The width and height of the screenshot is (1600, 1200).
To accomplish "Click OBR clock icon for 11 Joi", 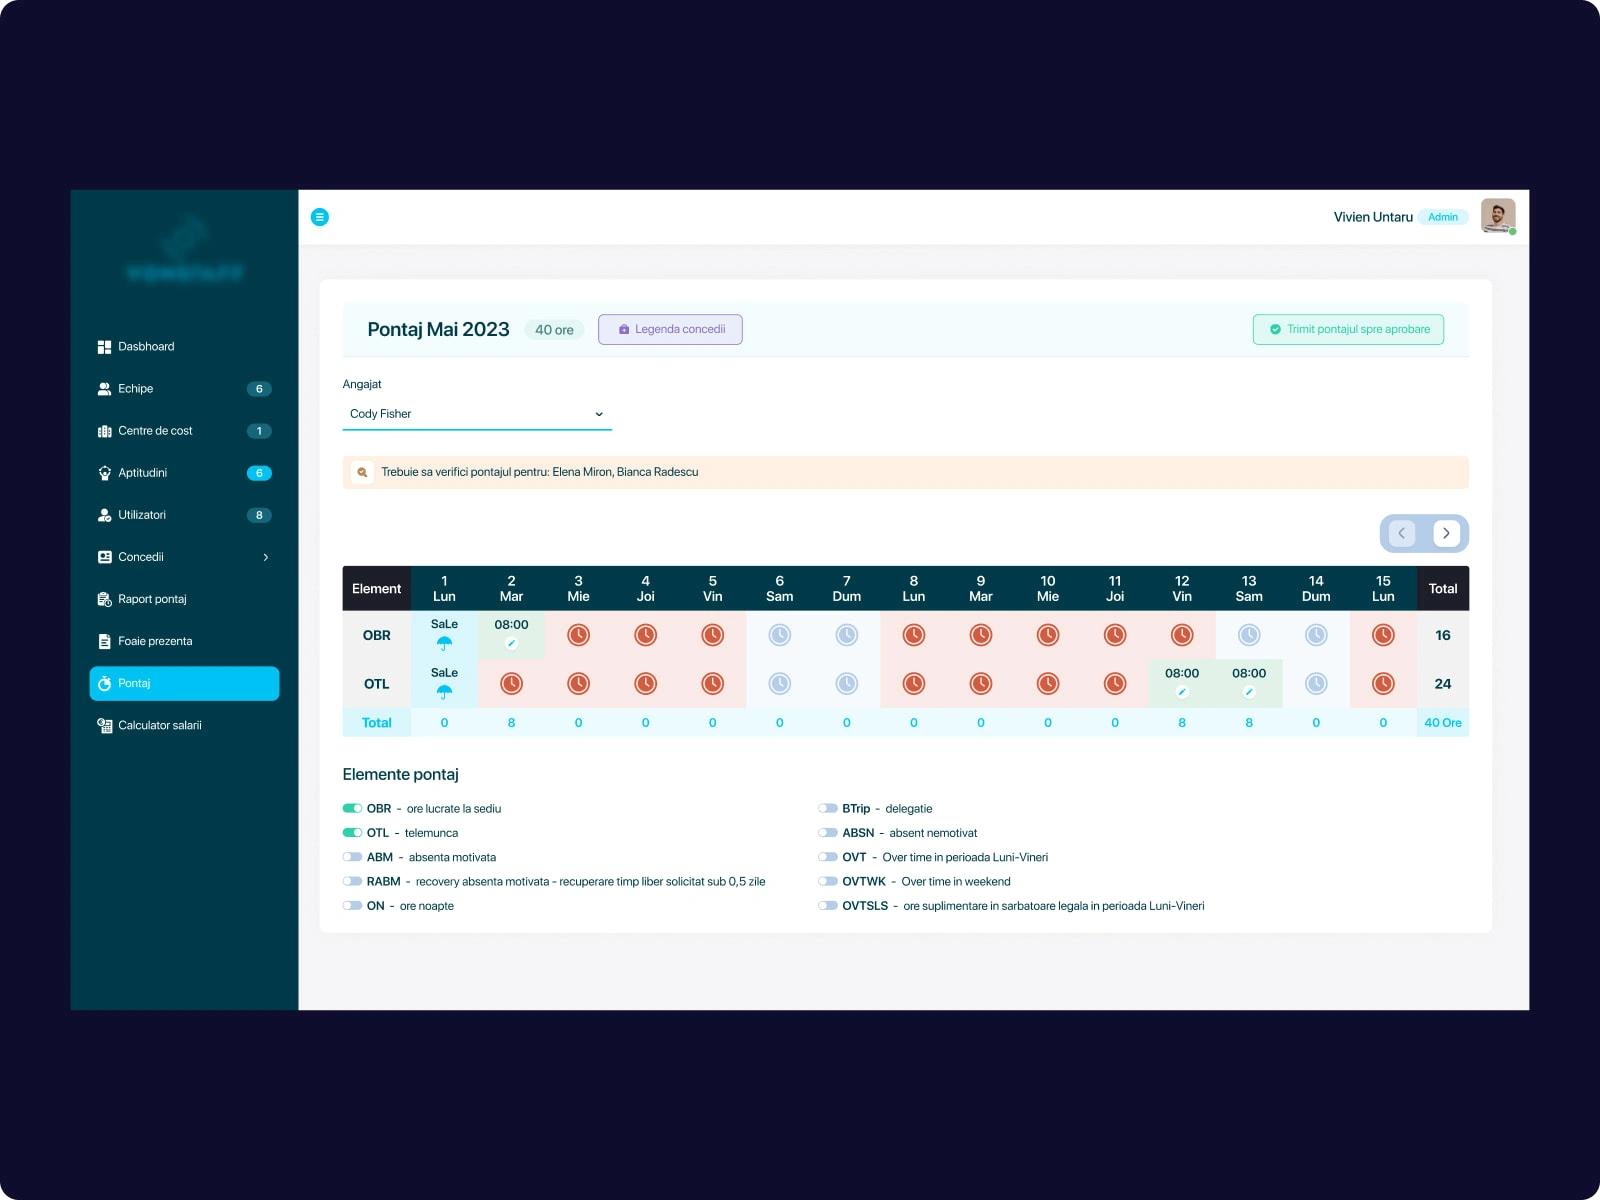I will click(1115, 635).
